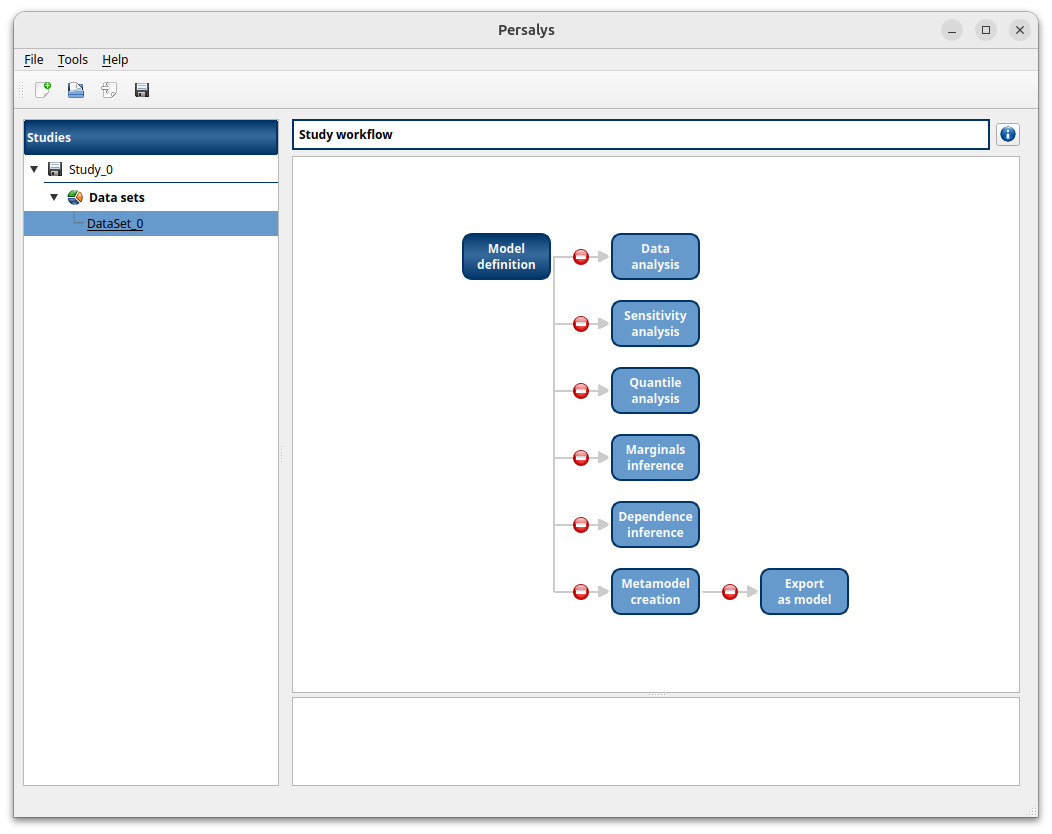Select the Study_0 tree item

coord(91,169)
